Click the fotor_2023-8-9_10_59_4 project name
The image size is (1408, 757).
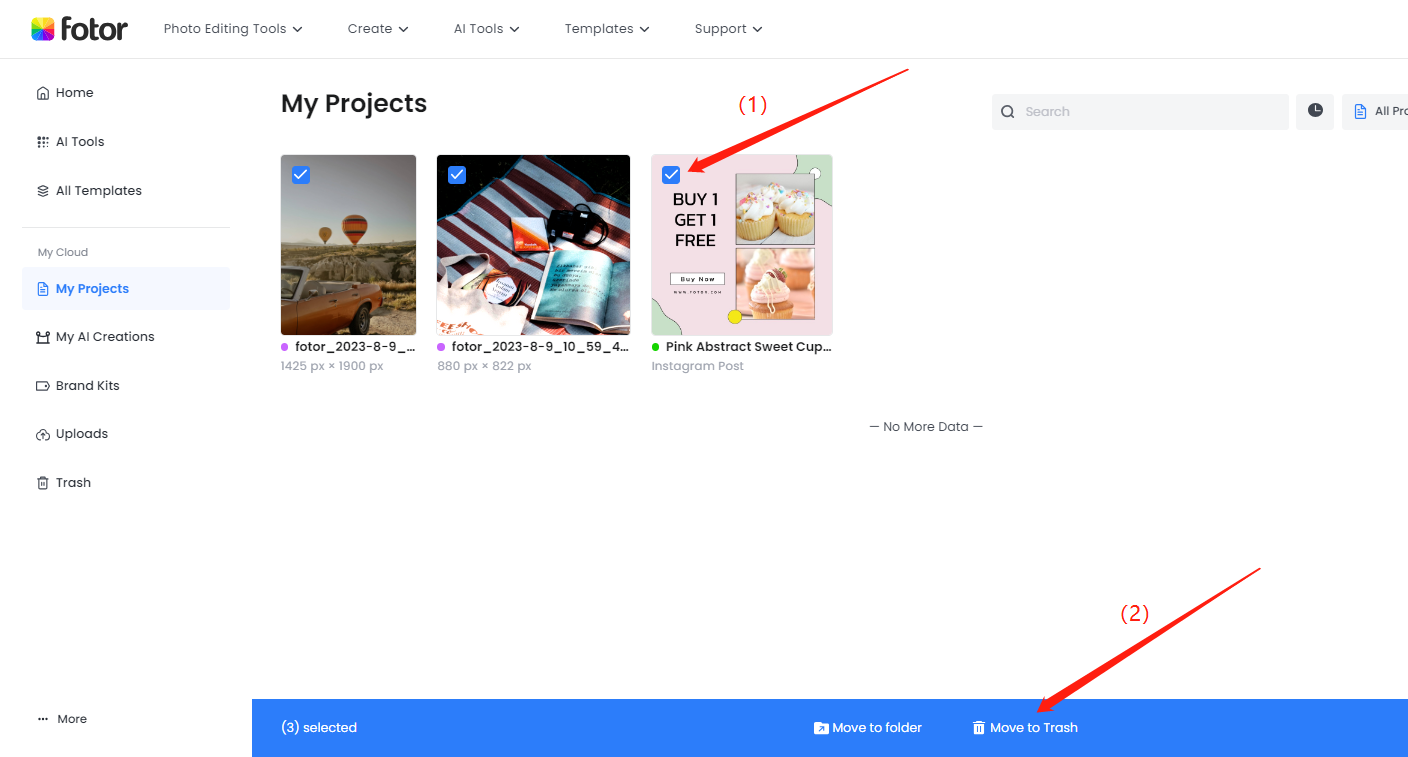540,347
